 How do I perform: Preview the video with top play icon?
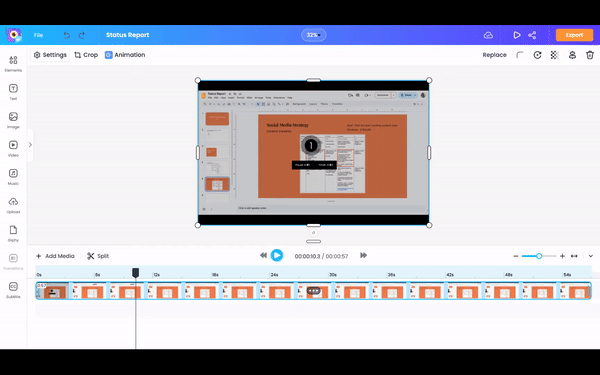(x=517, y=35)
